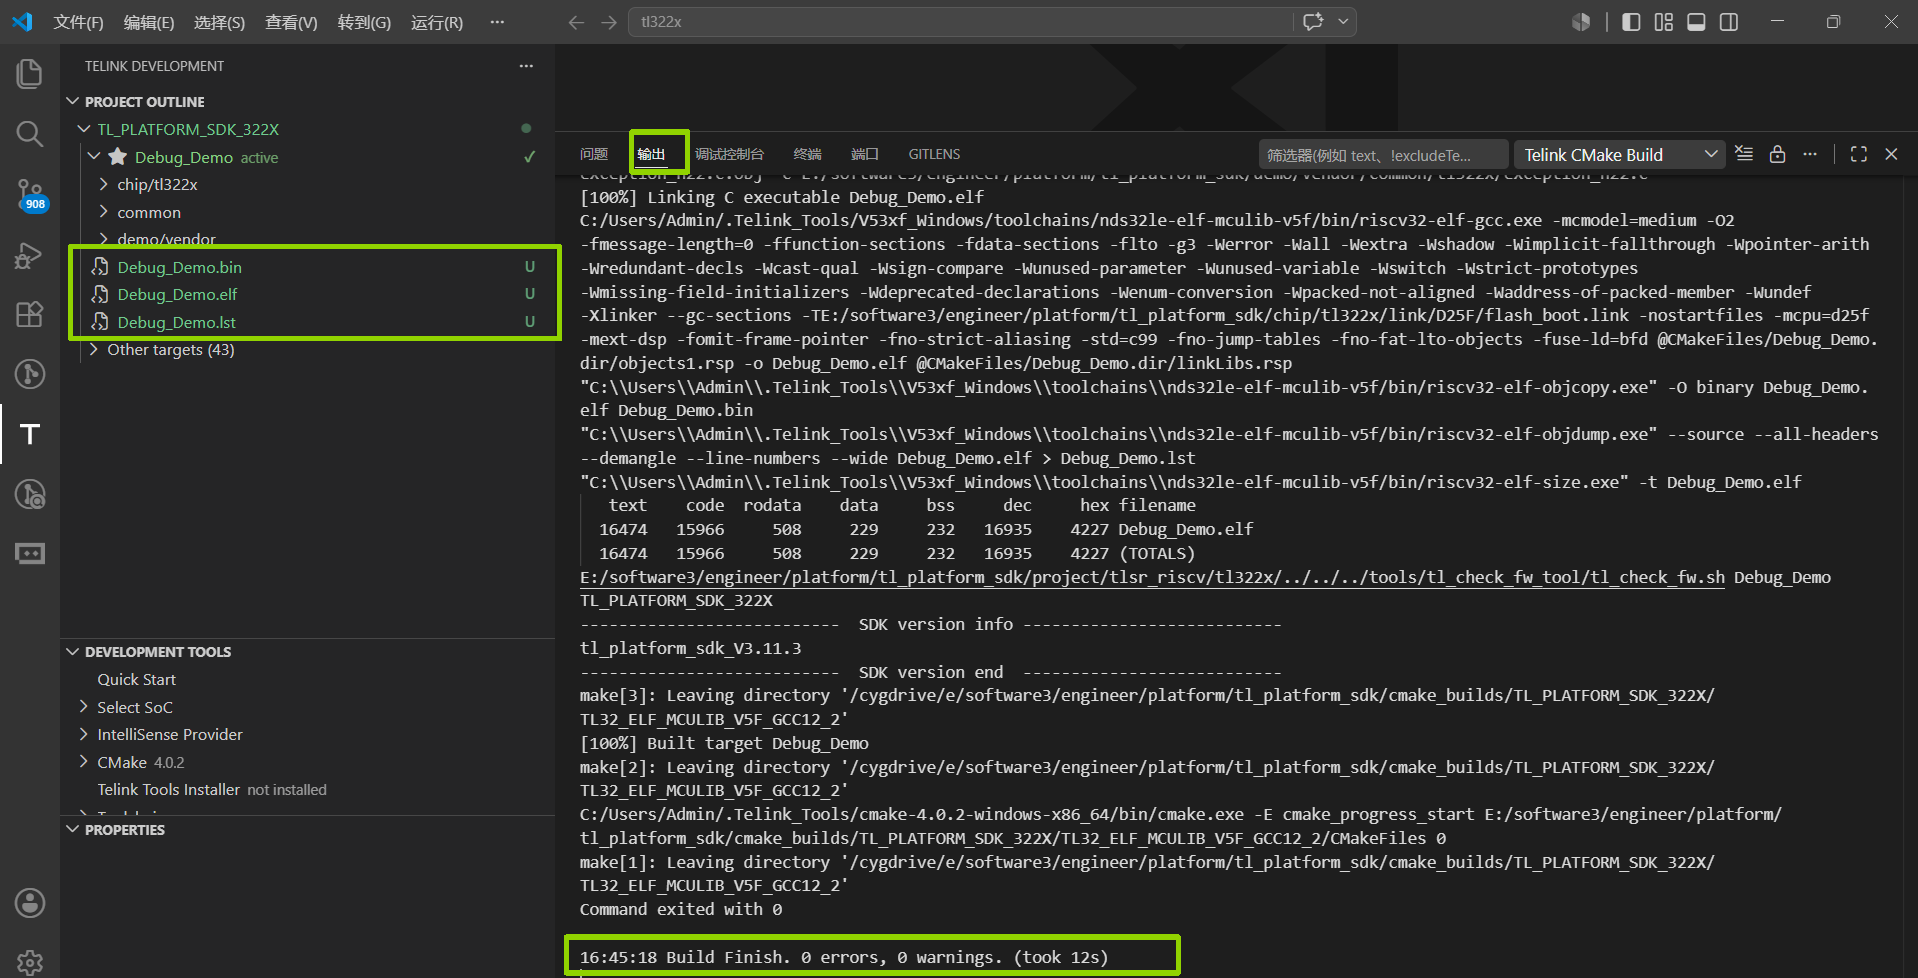1918x978 pixels.
Task: Collapse the PROJECT OUTLINE section
Action: tap(72, 101)
